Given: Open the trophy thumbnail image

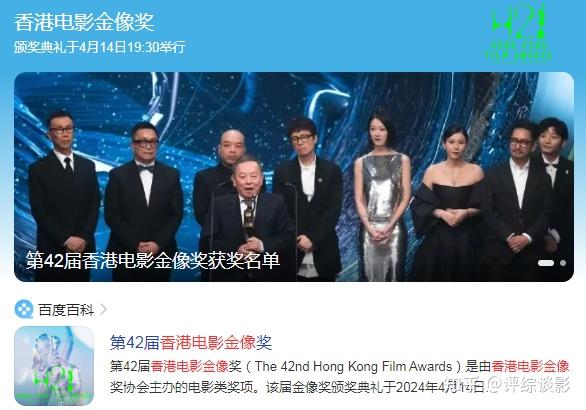Looking at the screenshot, I should pyautogui.click(x=54, y=366).
